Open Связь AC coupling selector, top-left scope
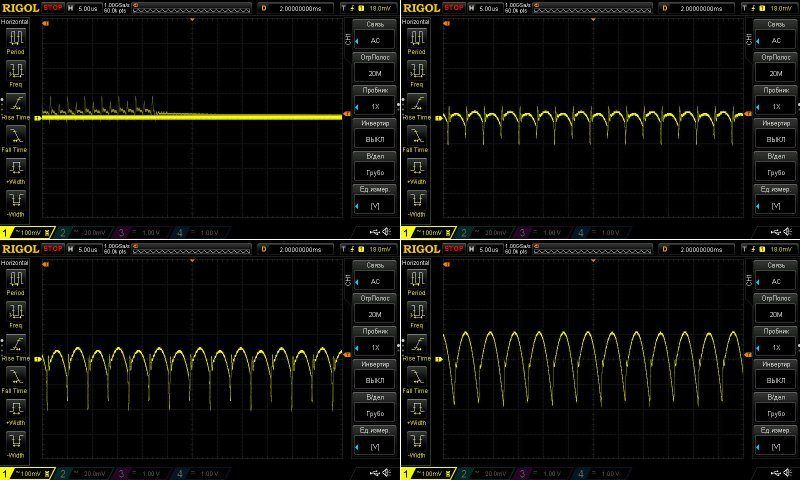 375,34
